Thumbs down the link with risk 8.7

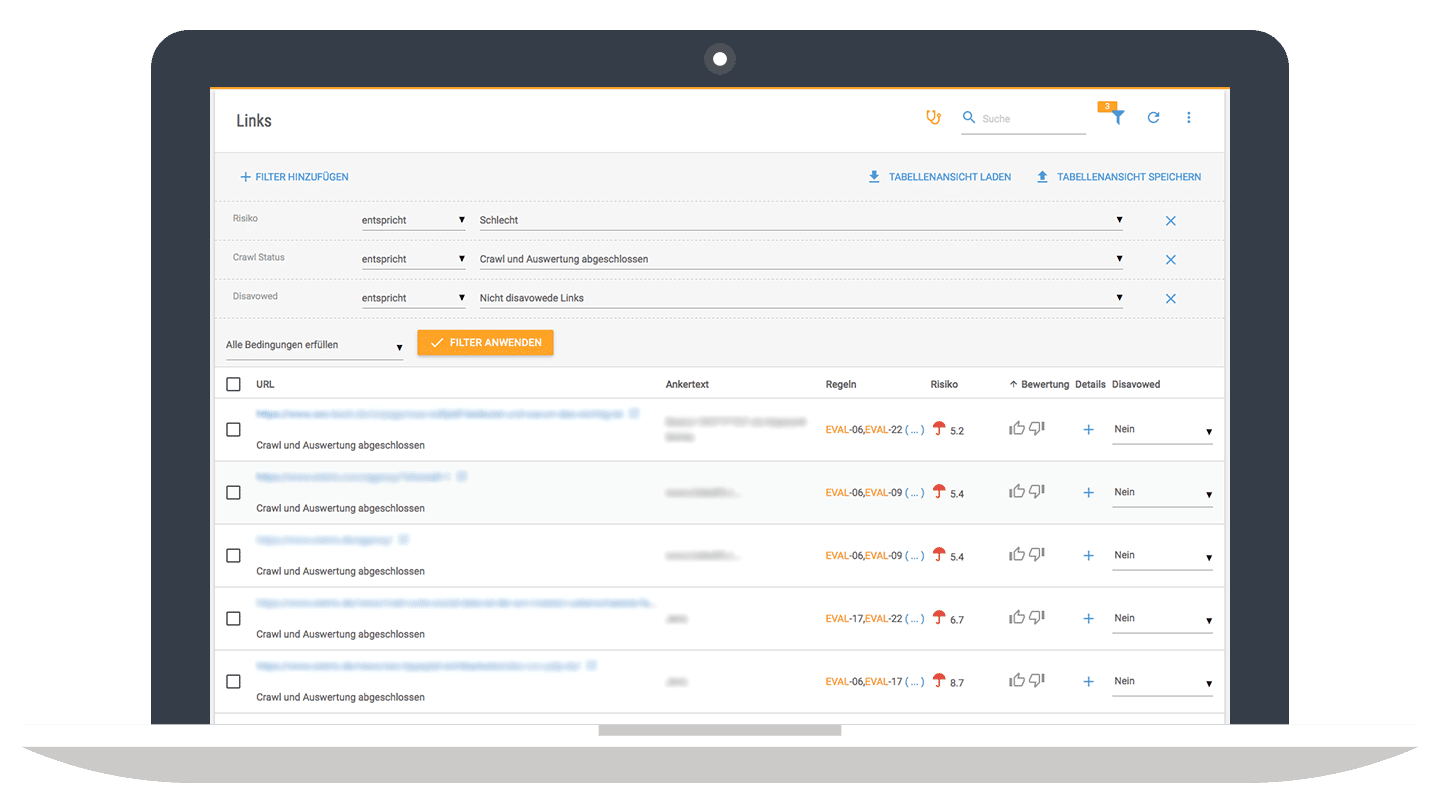(x=1036, y=681)
